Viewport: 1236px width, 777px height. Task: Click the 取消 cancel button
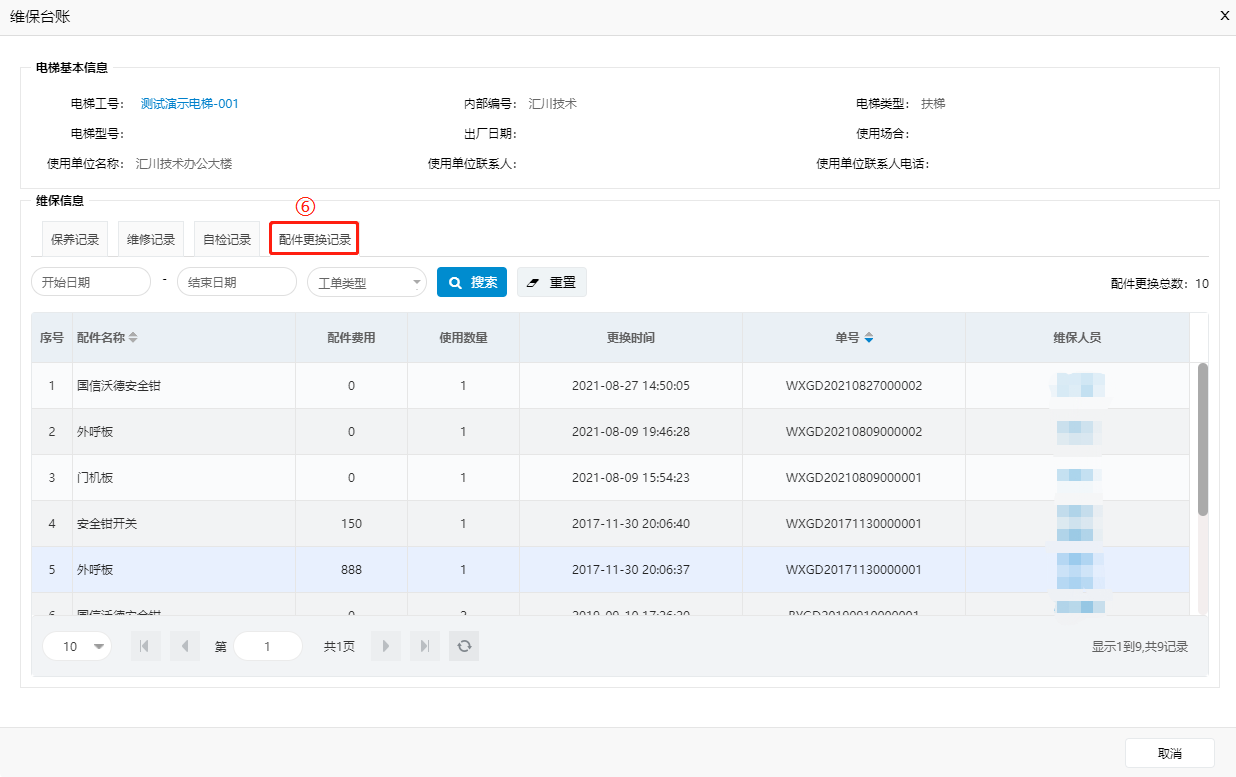click(x=1169, y=753)
